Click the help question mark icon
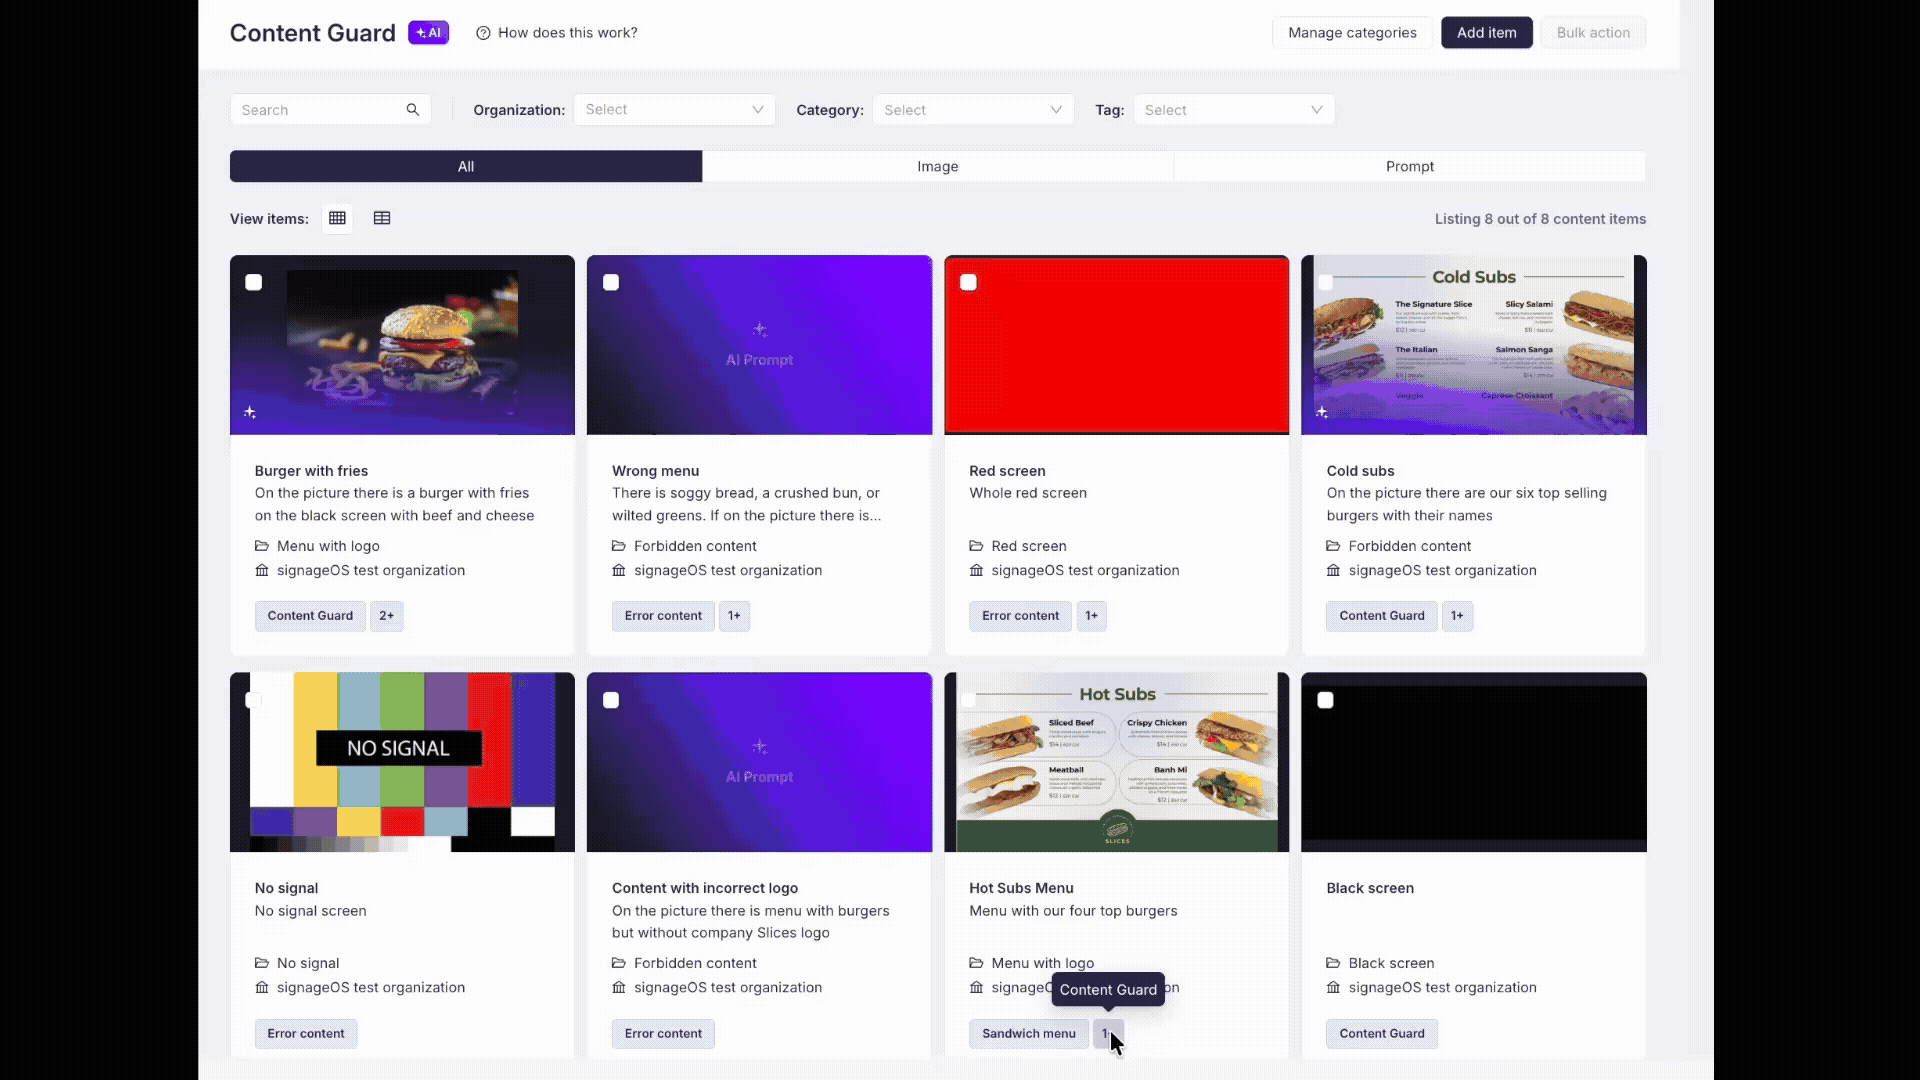This screenshot has height=1080, width=1920. click(483, 33)
